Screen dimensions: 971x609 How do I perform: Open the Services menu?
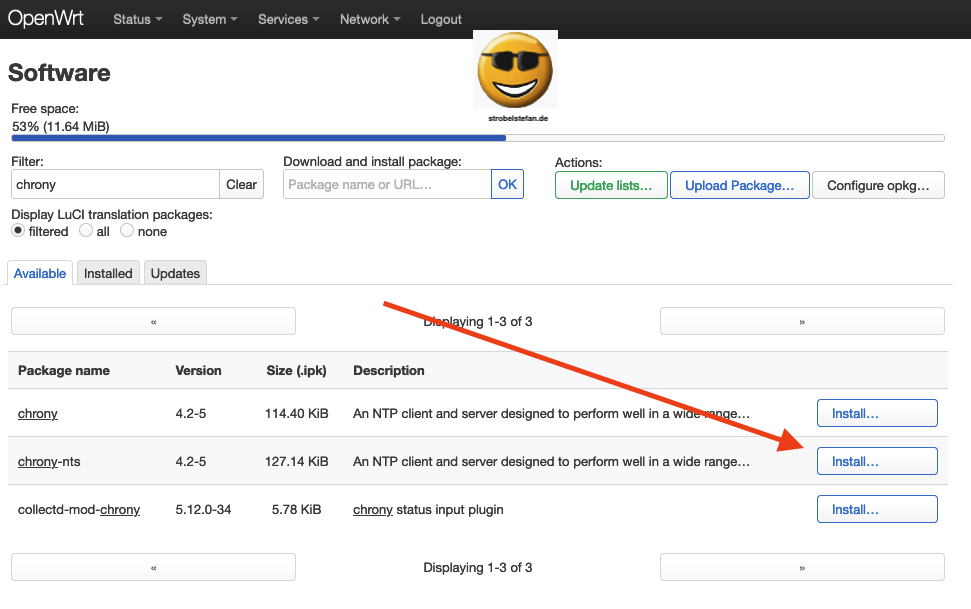coord(287,19)
